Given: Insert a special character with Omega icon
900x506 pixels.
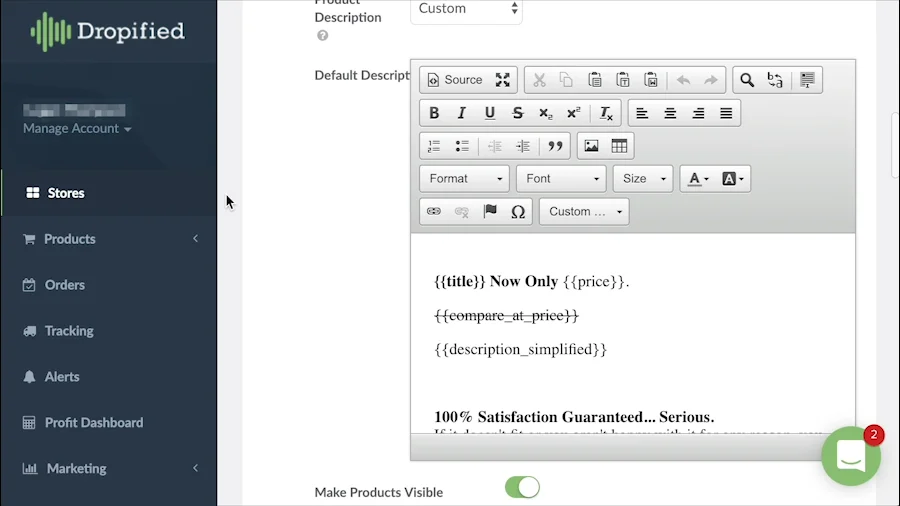Looking at the screenshot, I should (518, 211).
